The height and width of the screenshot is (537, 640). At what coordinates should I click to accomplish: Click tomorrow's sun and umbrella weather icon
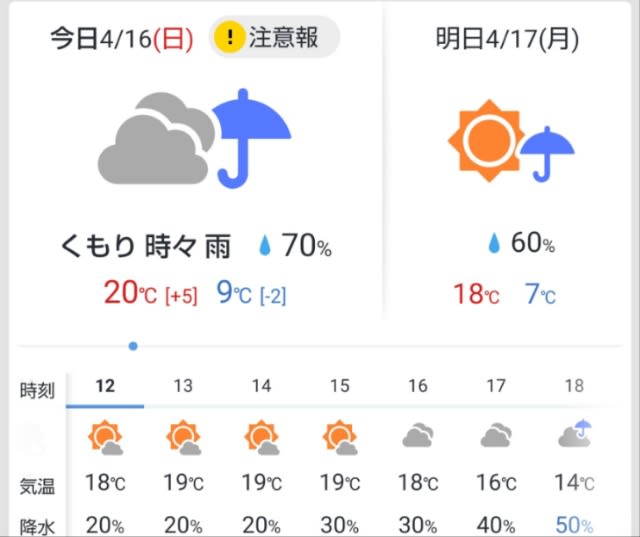(x=511, y=140)
